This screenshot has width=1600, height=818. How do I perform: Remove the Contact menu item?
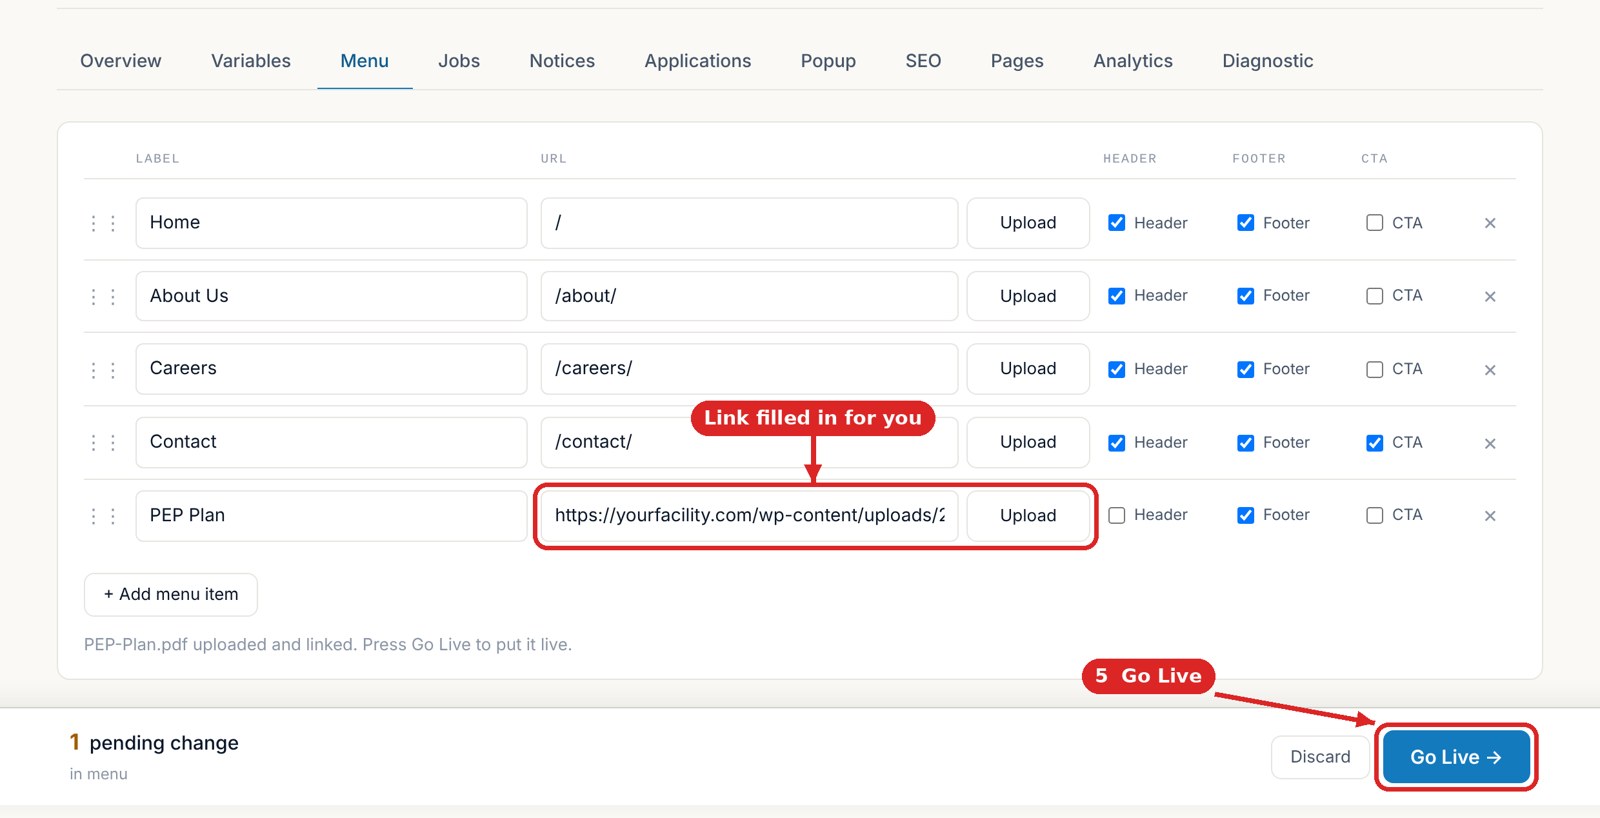click(1490, 443)
